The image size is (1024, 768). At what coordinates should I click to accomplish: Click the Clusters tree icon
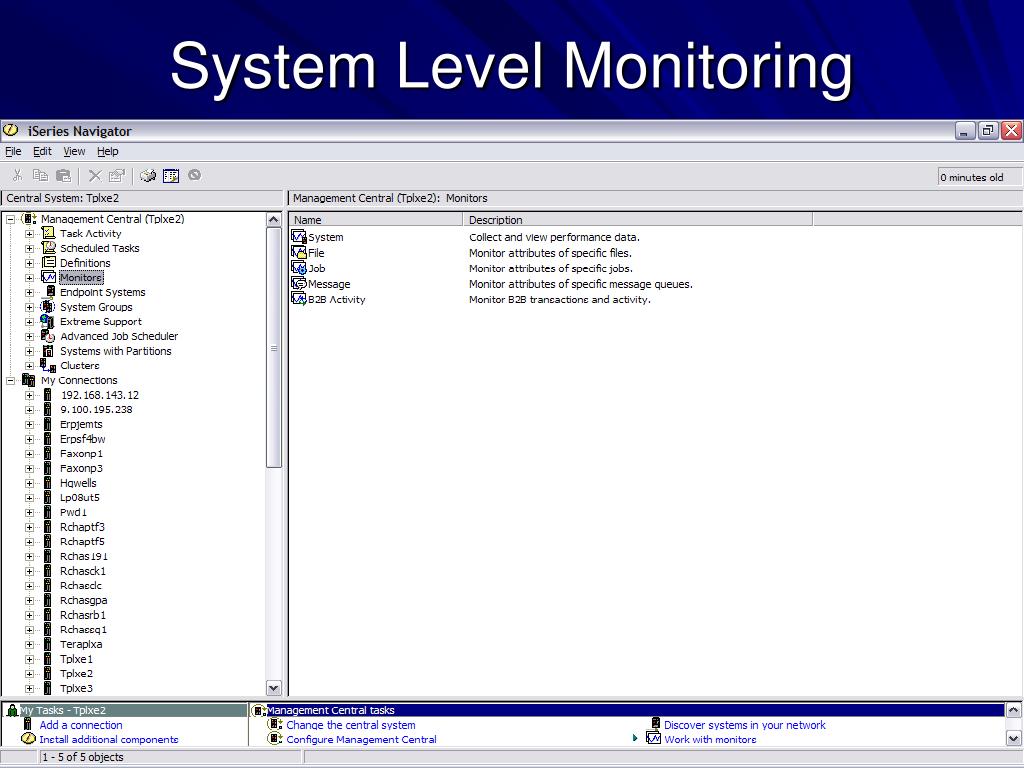pyautogui.click(x=48, y=365)
